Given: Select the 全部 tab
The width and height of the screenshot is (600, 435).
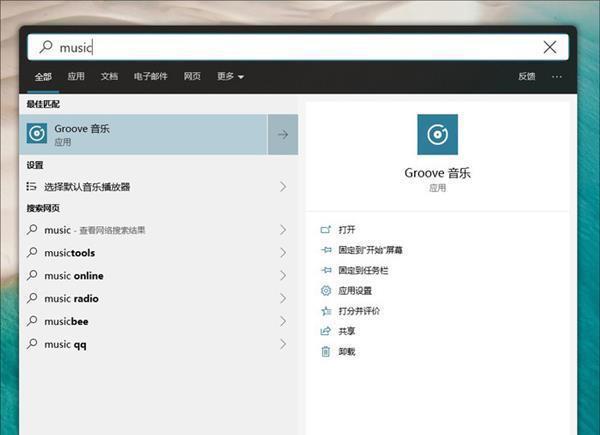Looking at the screenshot, I should 43,76.
